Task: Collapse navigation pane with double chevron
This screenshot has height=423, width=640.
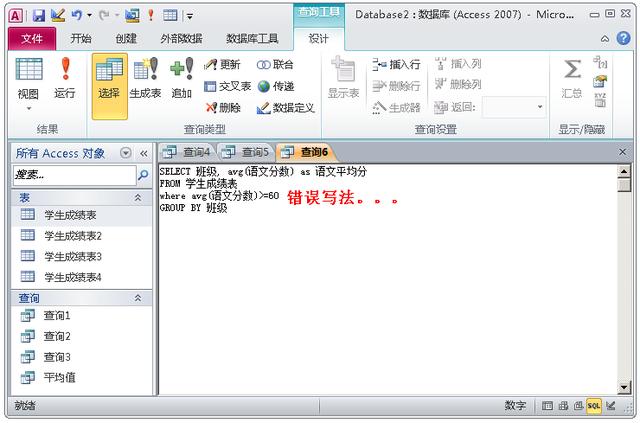Action: [x=144, y=154]
